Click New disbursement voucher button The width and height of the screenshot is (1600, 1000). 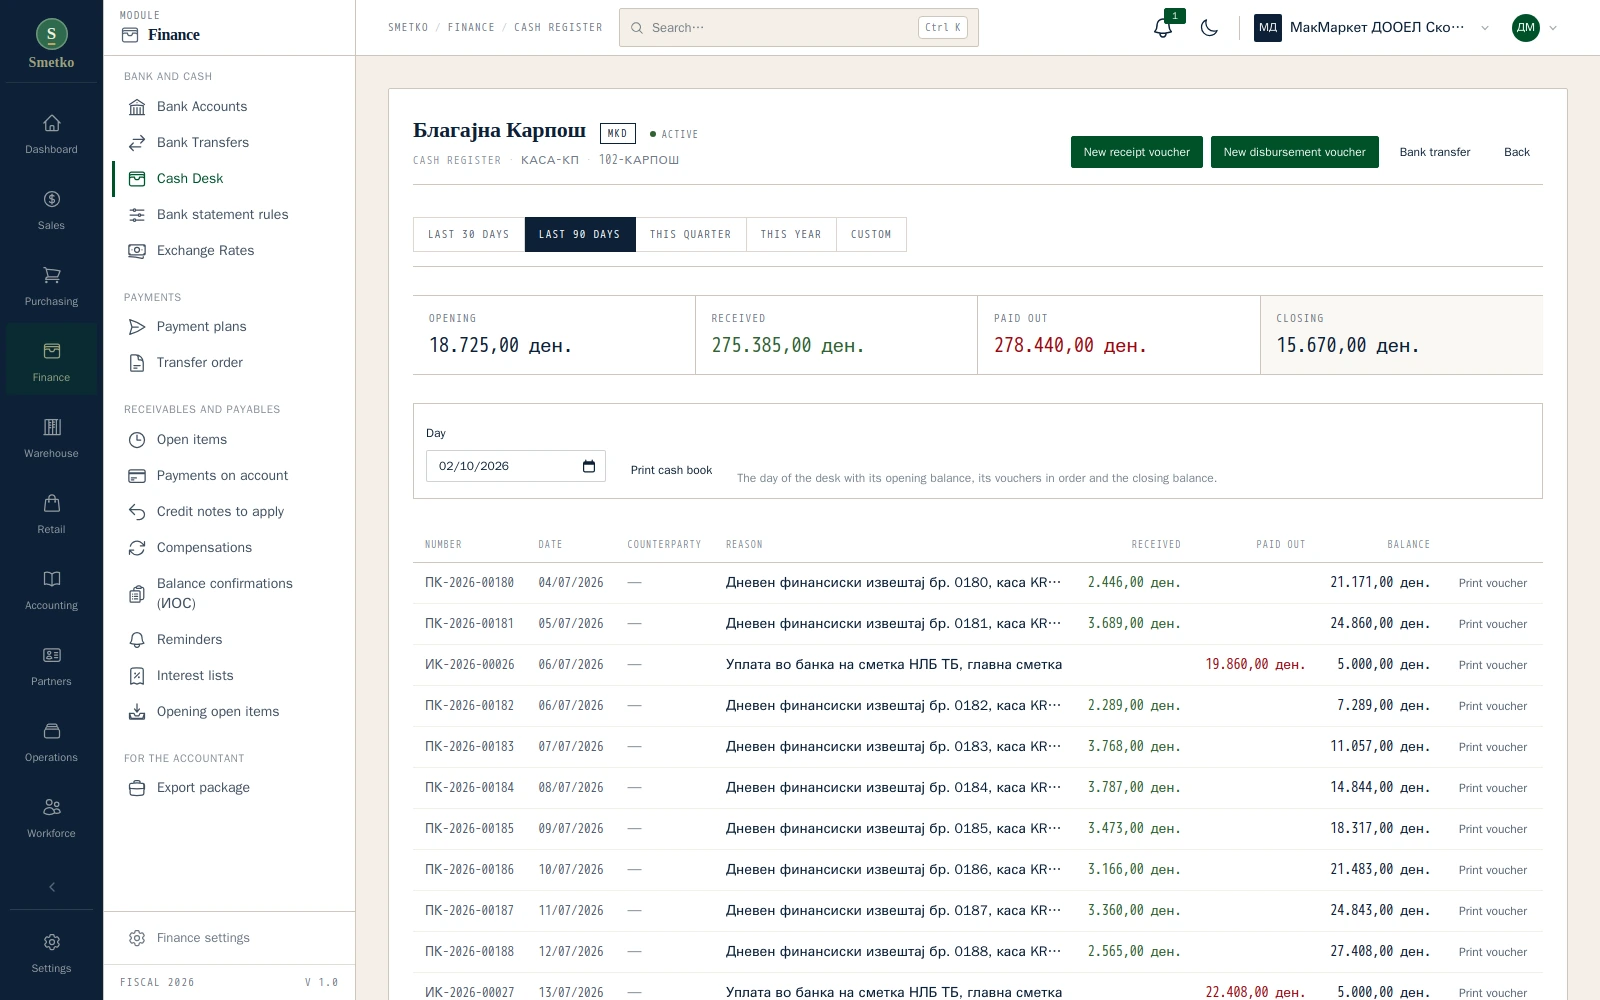1295,152
